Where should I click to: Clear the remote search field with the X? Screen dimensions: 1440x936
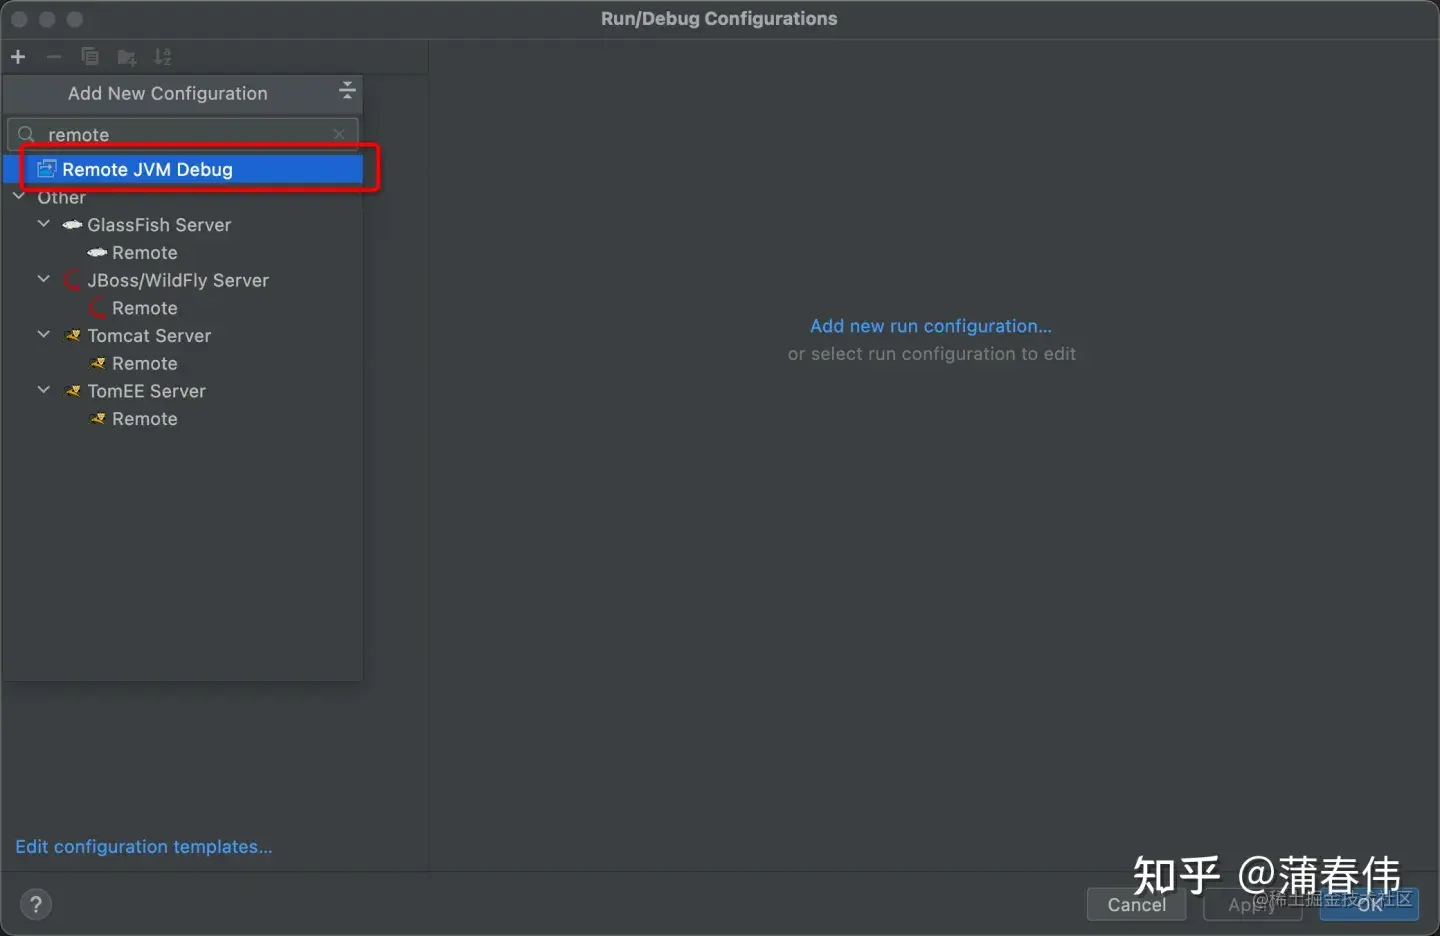[339, 134]
